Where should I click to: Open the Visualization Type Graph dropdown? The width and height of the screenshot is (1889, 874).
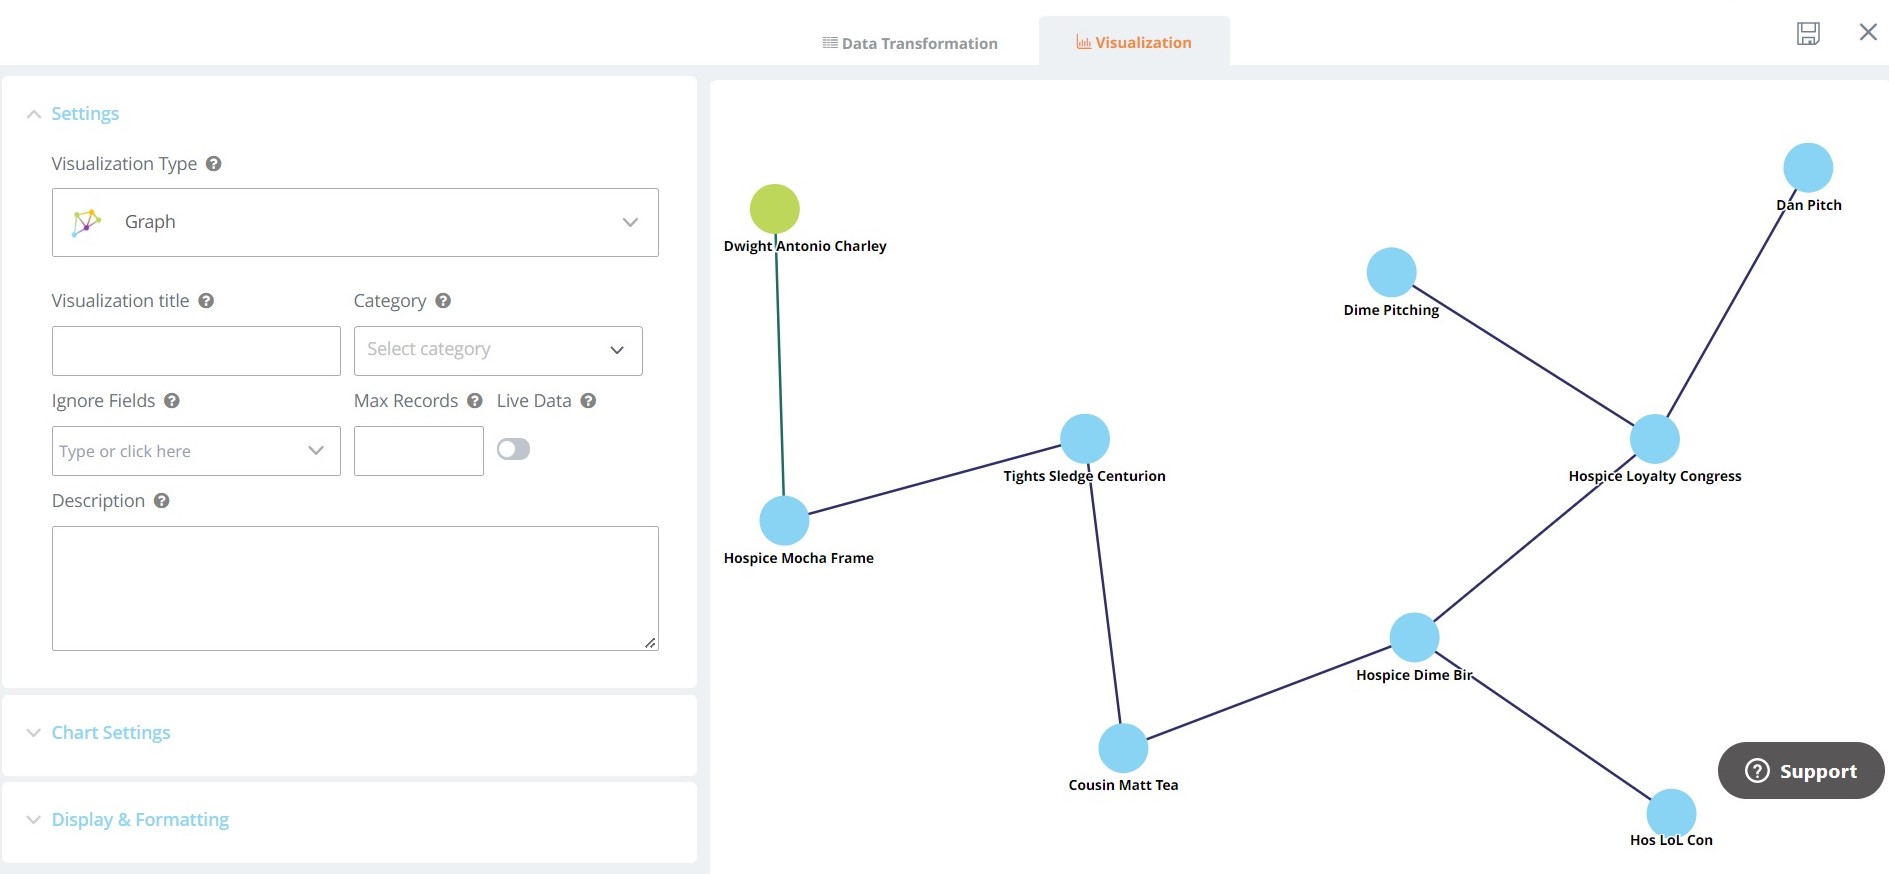tap(355, 222)
